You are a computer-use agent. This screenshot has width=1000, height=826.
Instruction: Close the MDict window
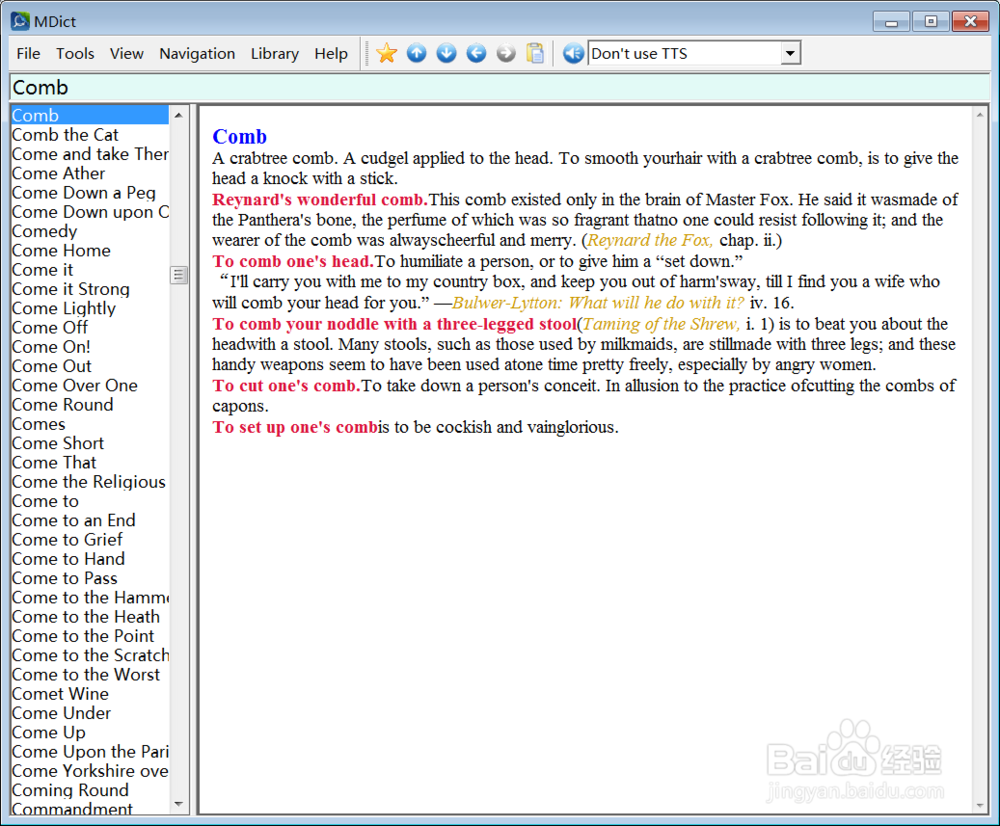pyautogui.click(x=970, y=22)
